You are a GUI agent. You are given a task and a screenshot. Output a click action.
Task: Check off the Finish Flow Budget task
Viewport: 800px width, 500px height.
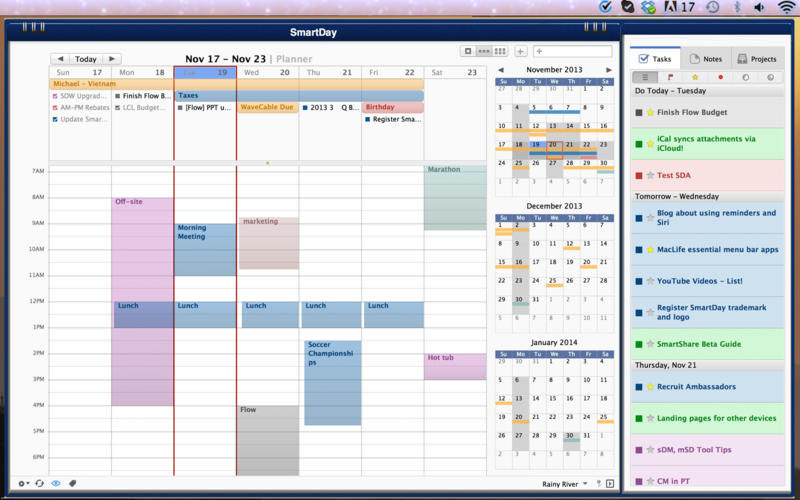pyautogui.click(x=639, y=112)
